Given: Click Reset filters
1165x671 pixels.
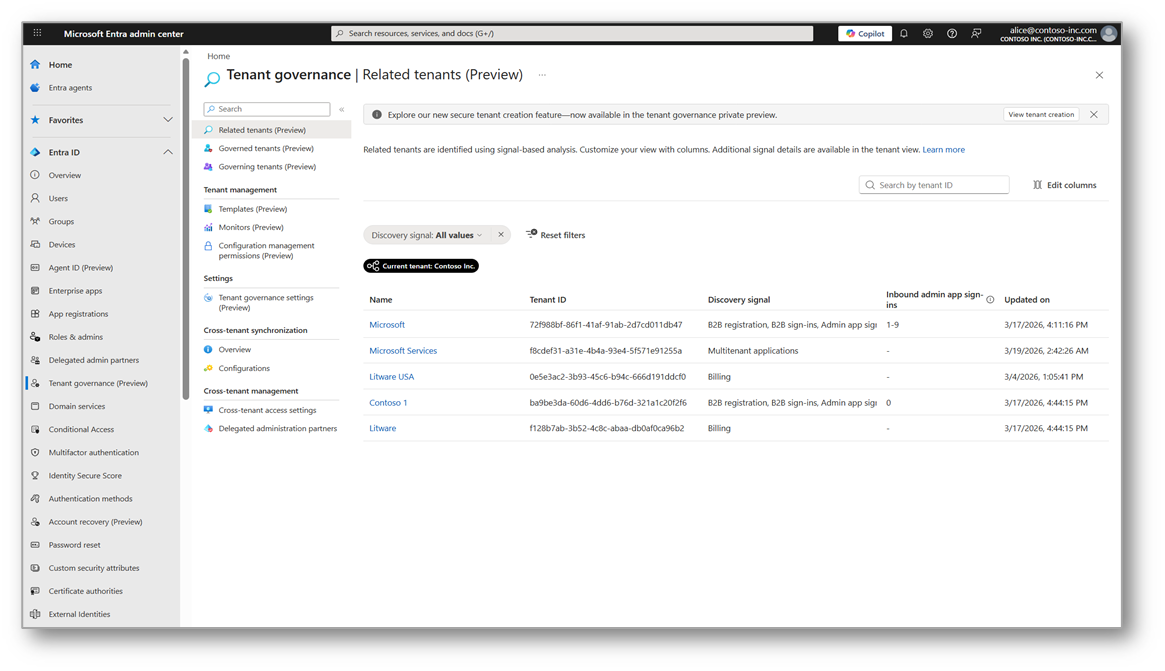Looking at the screenshot, I should pos(556,235).
